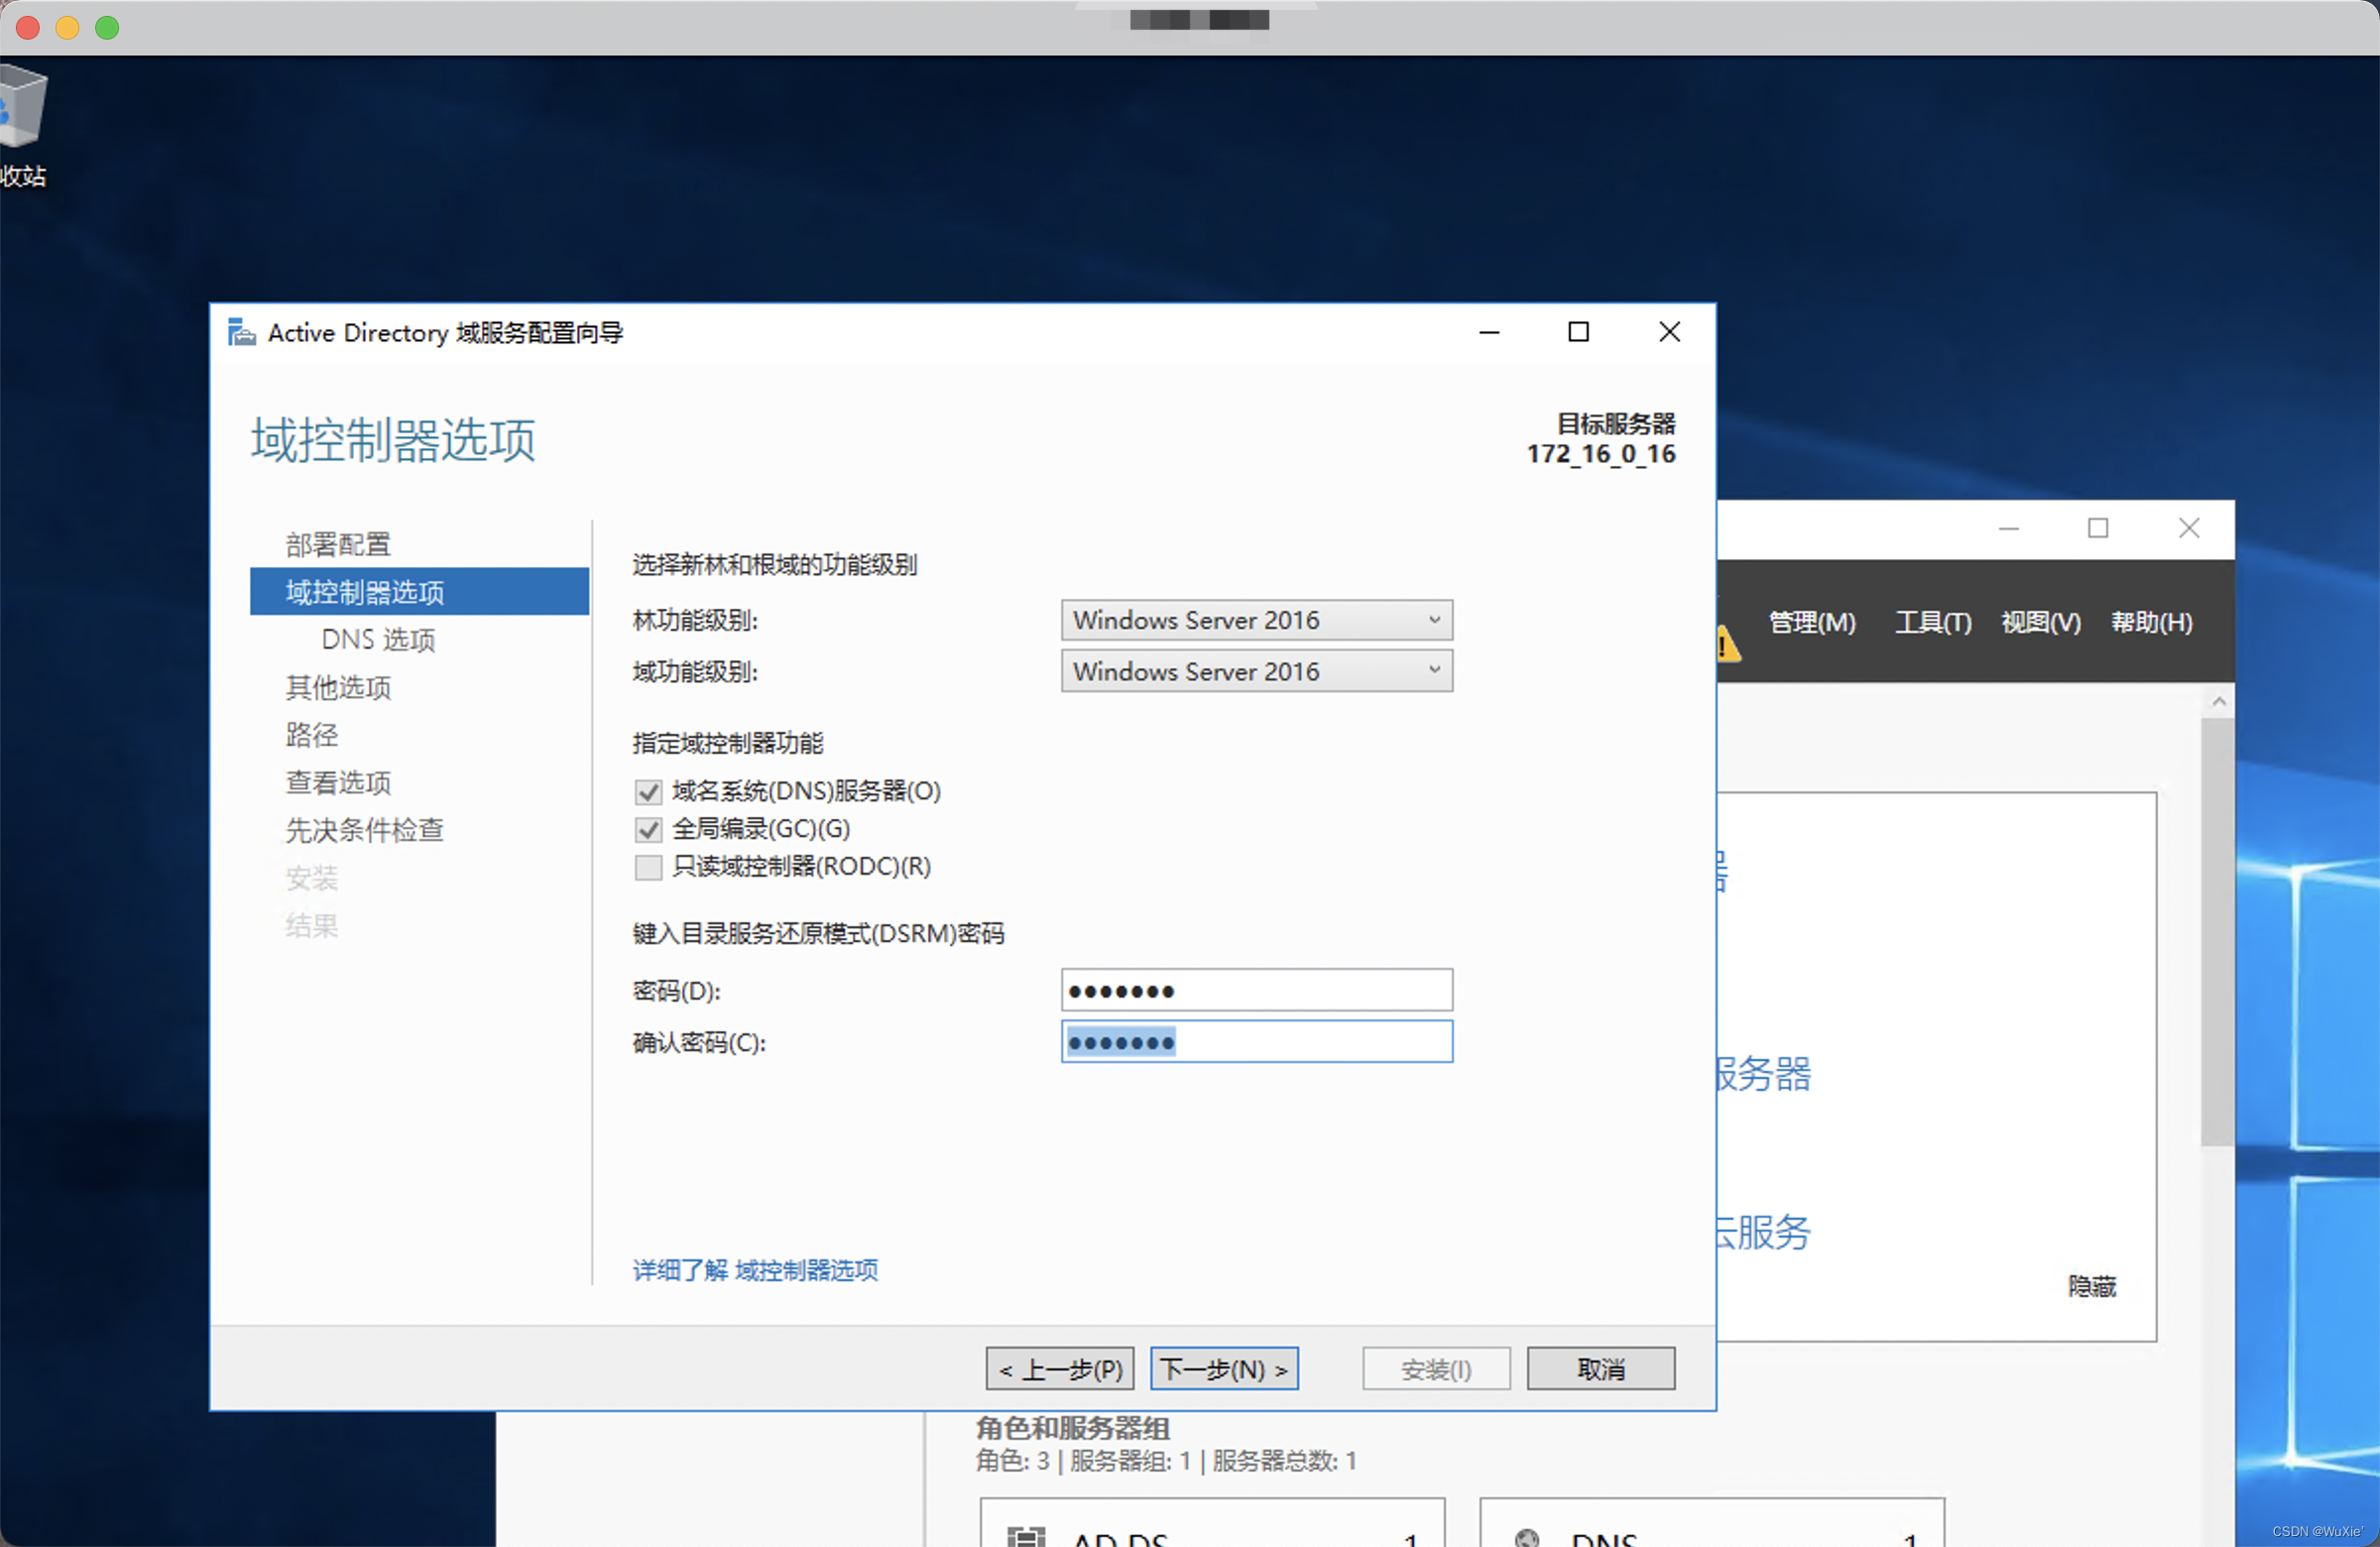Close the AD configuration wizard window

1669,332
